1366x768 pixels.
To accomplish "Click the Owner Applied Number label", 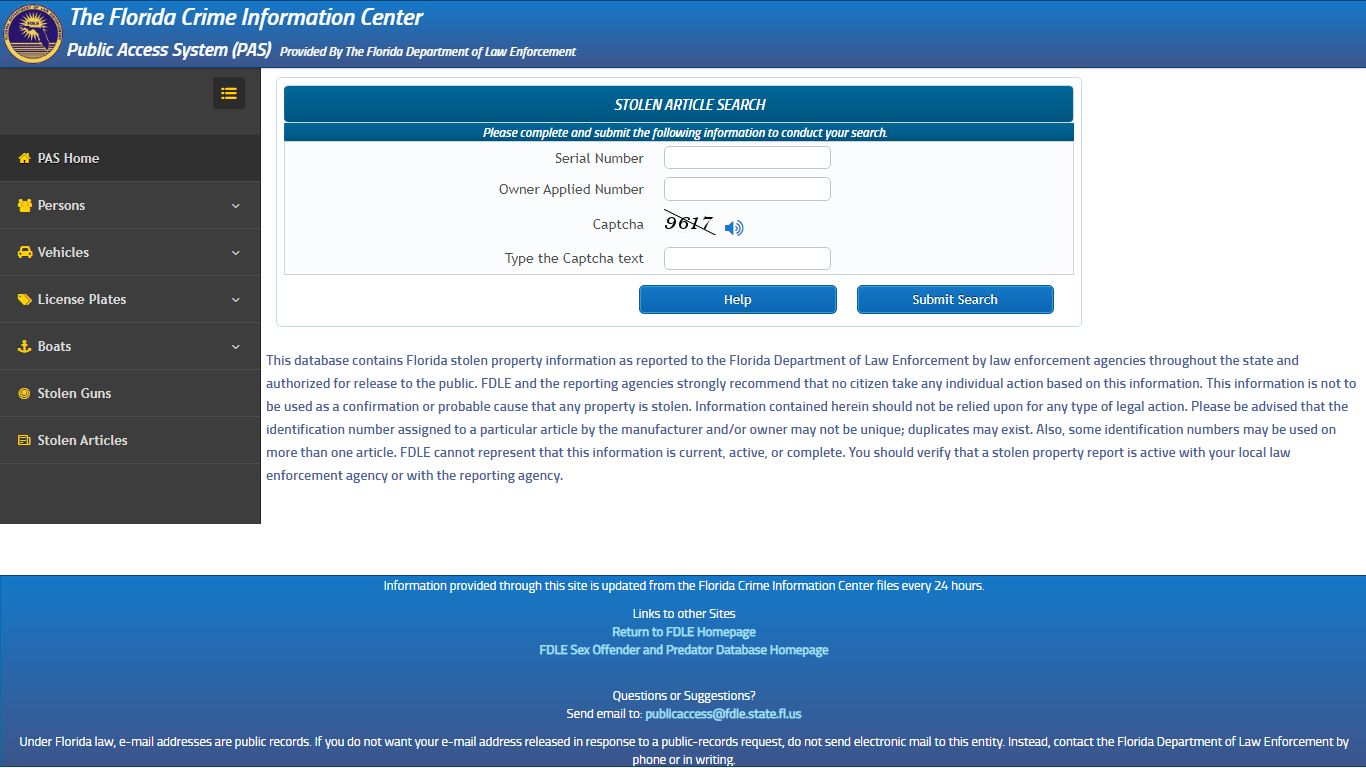I will click(571, 189).
